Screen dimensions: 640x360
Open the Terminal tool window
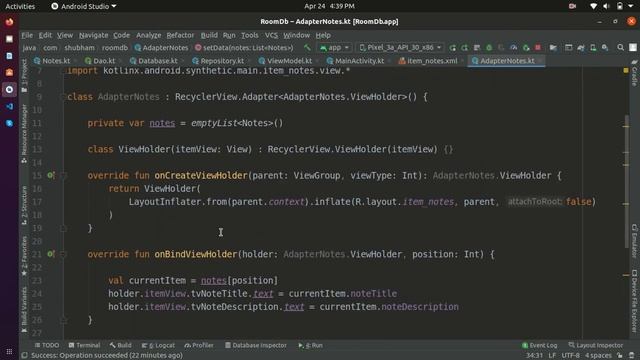(84, 345)
